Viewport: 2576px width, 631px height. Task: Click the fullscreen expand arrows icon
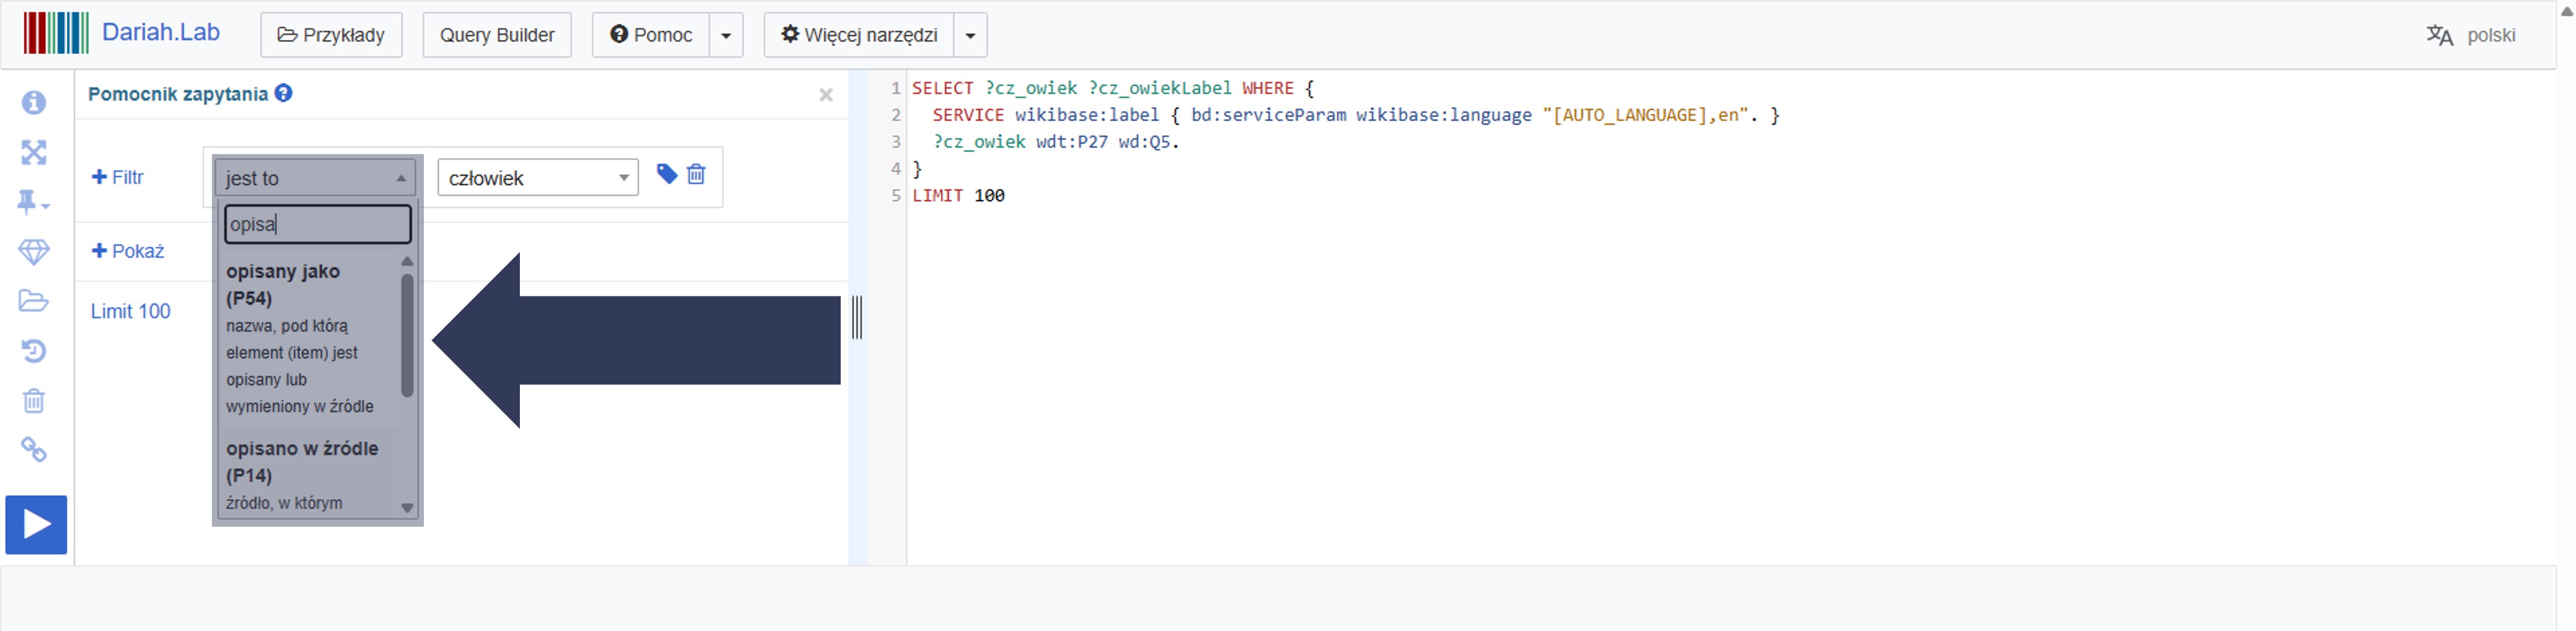click(x=34, y=153)
